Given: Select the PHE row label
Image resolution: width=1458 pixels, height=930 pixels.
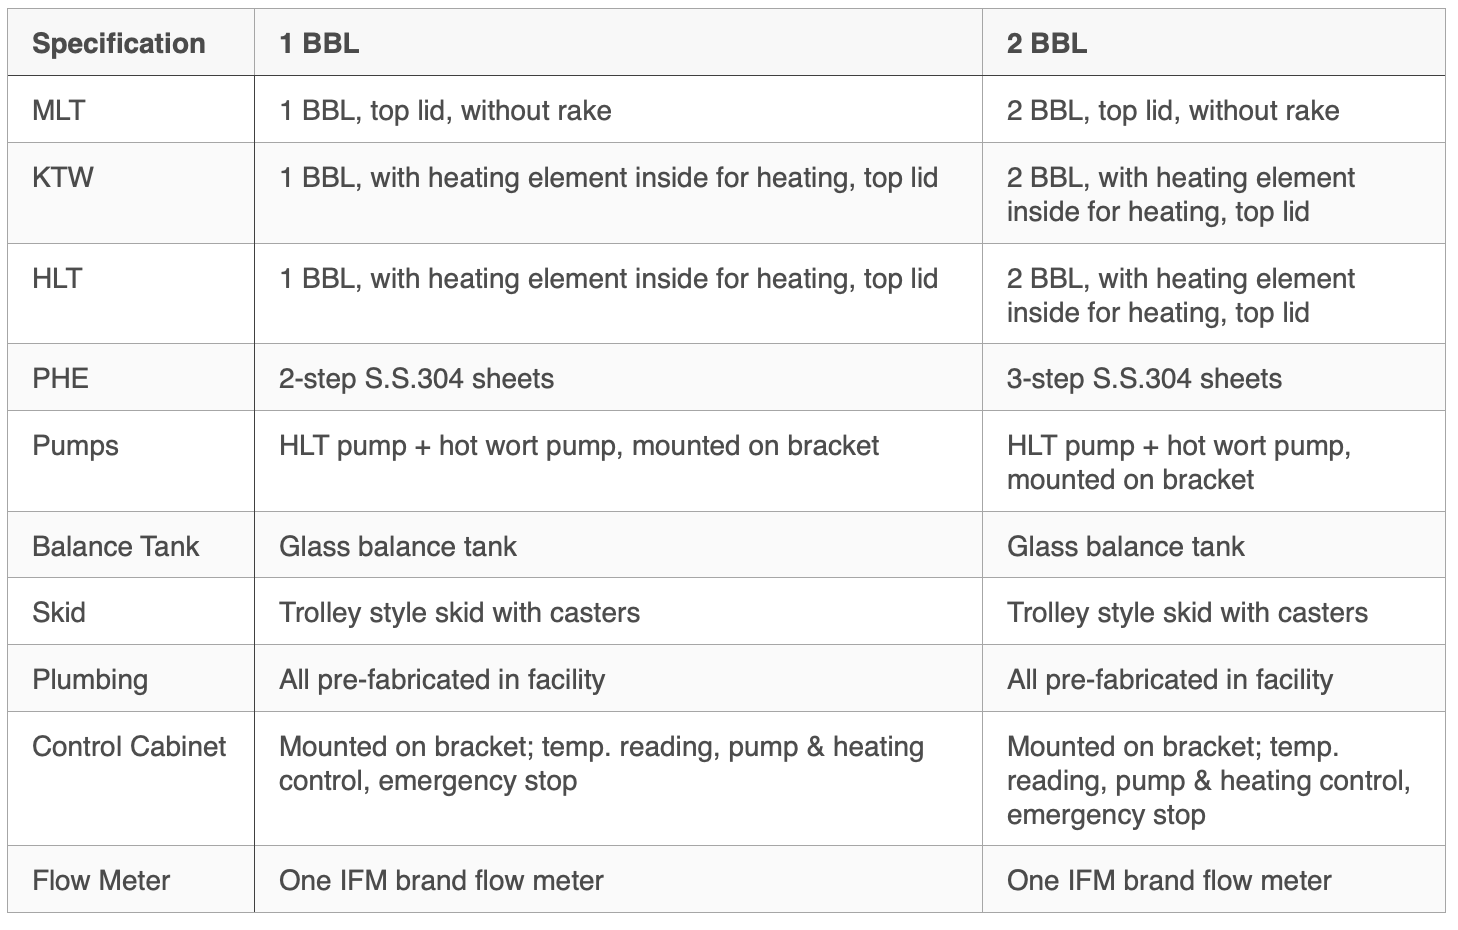Looking at the screenshot, I should coord(61,379).
